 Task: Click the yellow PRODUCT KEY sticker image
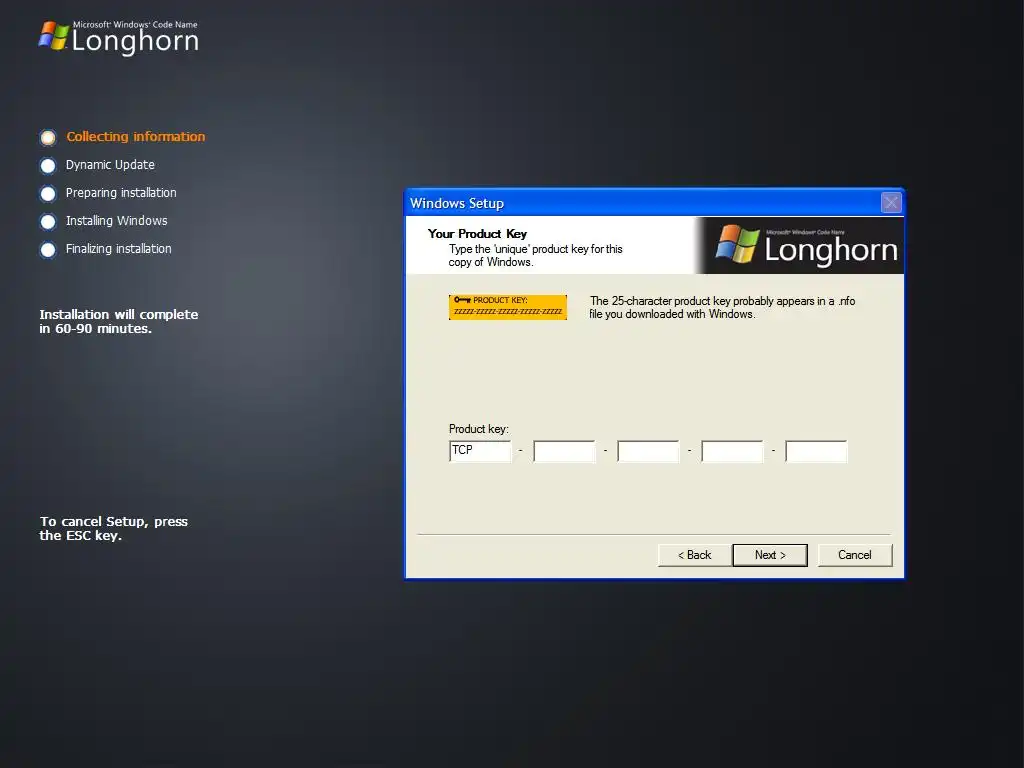click(507, 307)
